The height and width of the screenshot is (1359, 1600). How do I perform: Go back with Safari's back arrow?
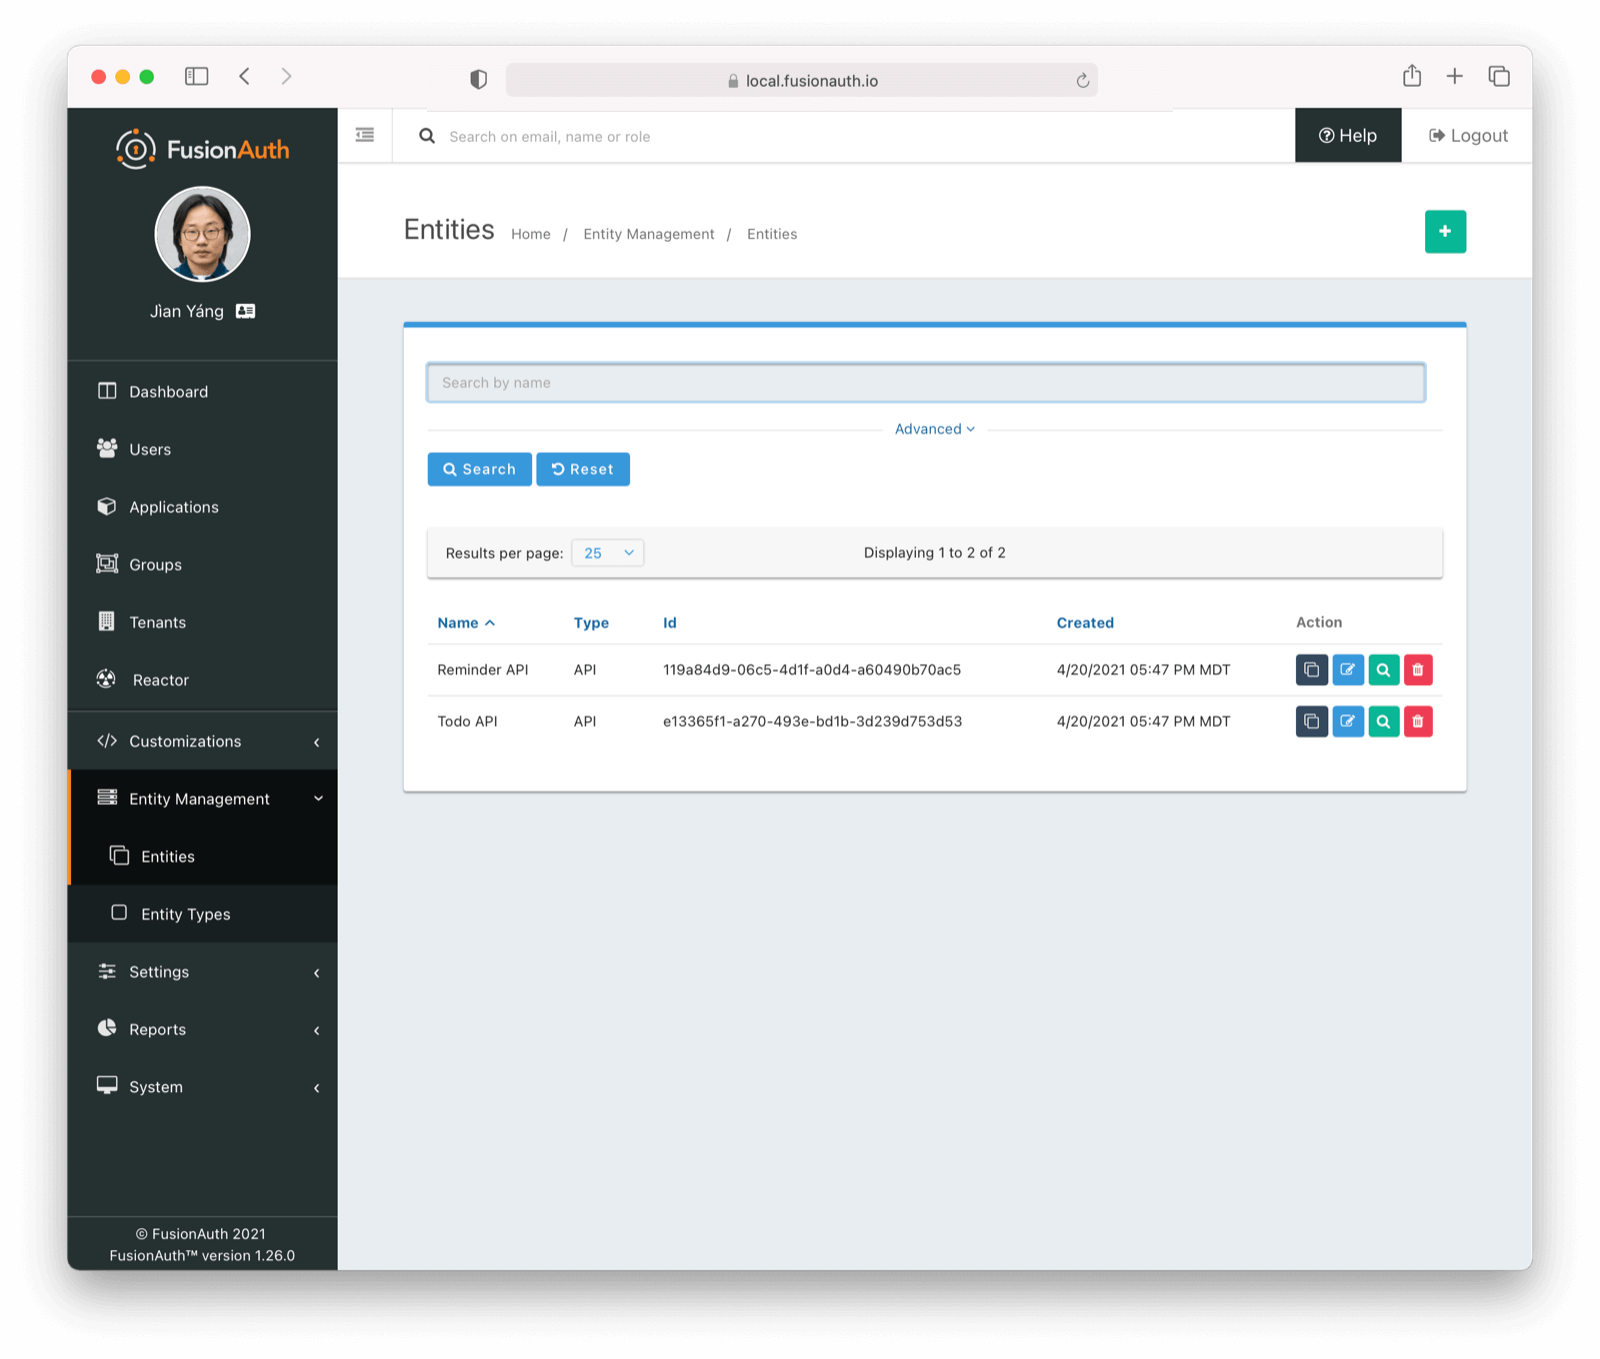pyautogui.click(x=244, y=76)
